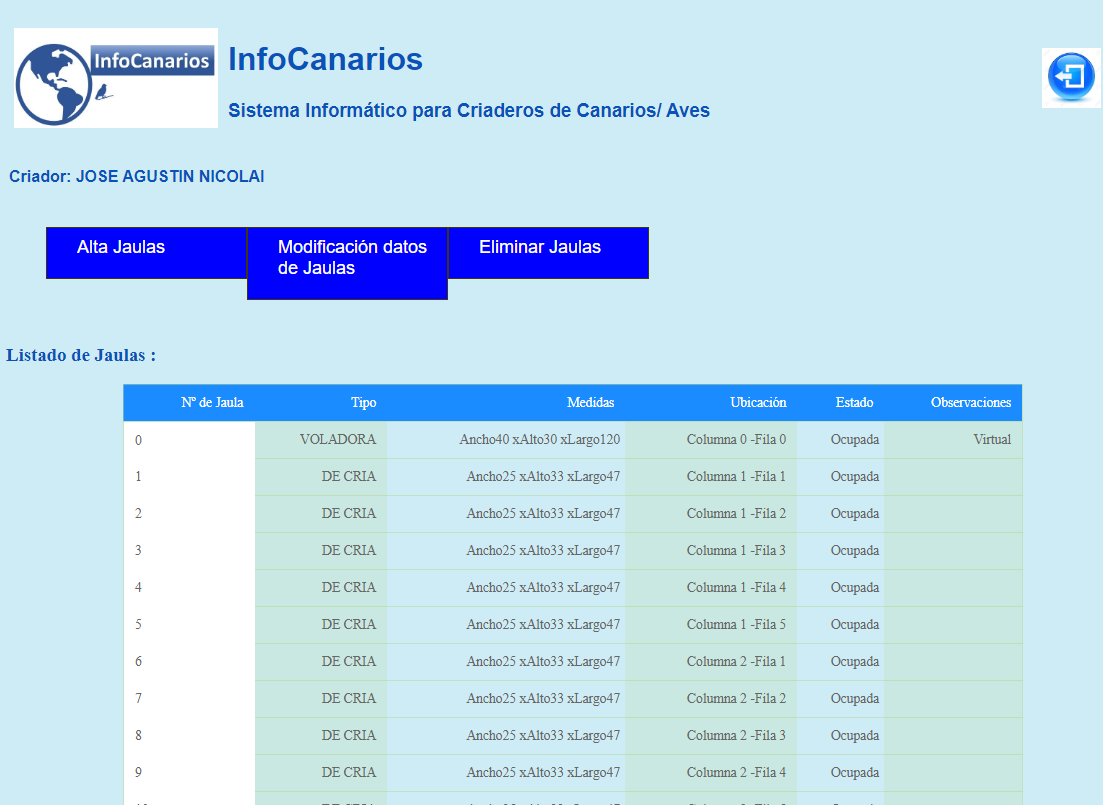Select the row for cage number 0
1103x805 pixels.
click(139, 440)
